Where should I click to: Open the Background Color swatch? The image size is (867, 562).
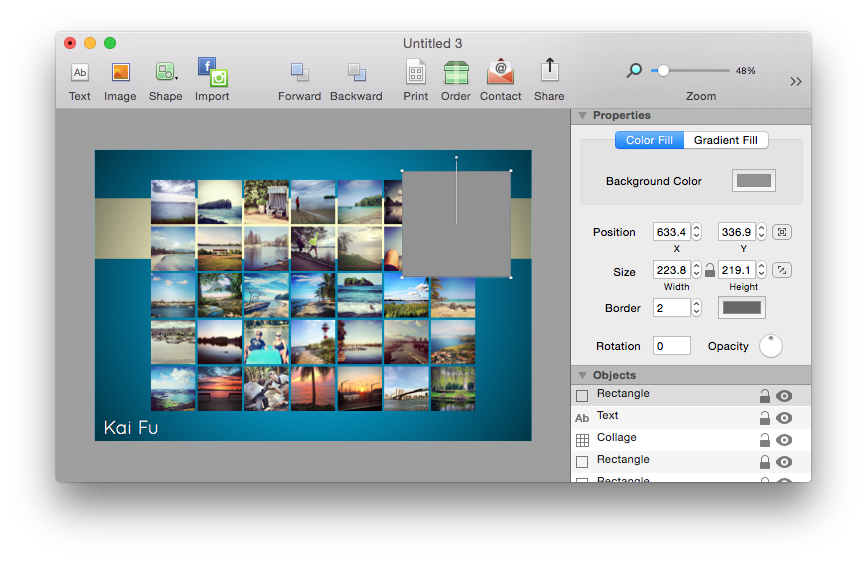[x=754, y=180]
